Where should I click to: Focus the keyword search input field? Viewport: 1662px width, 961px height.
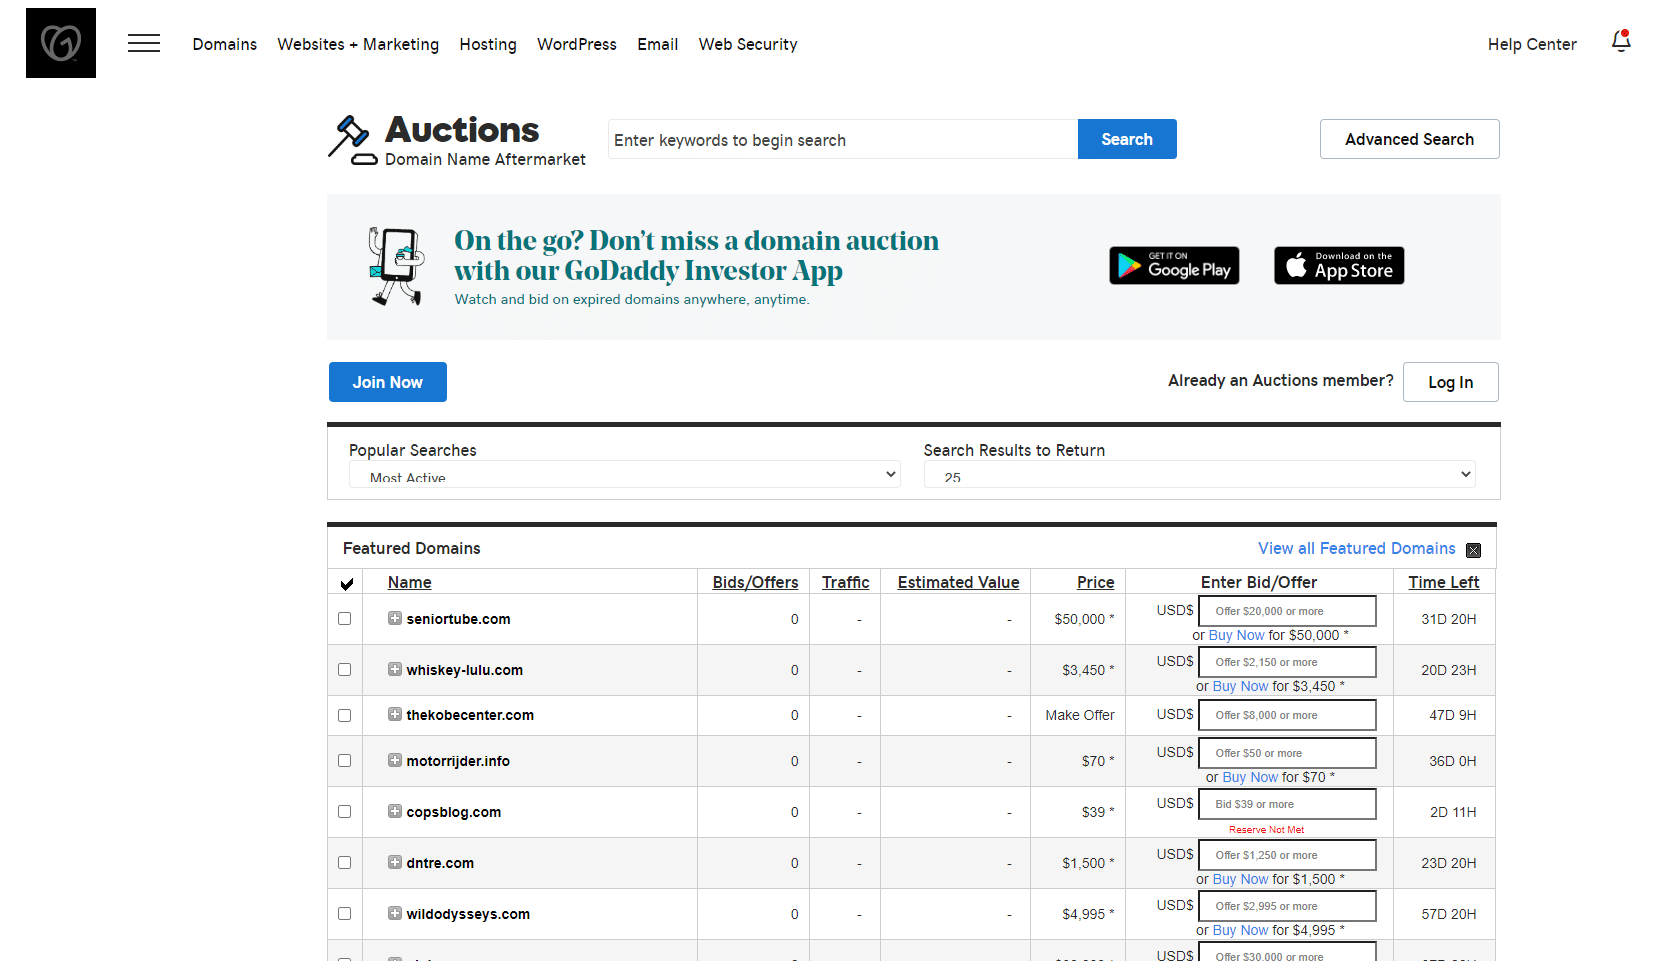tap(843, 139)
